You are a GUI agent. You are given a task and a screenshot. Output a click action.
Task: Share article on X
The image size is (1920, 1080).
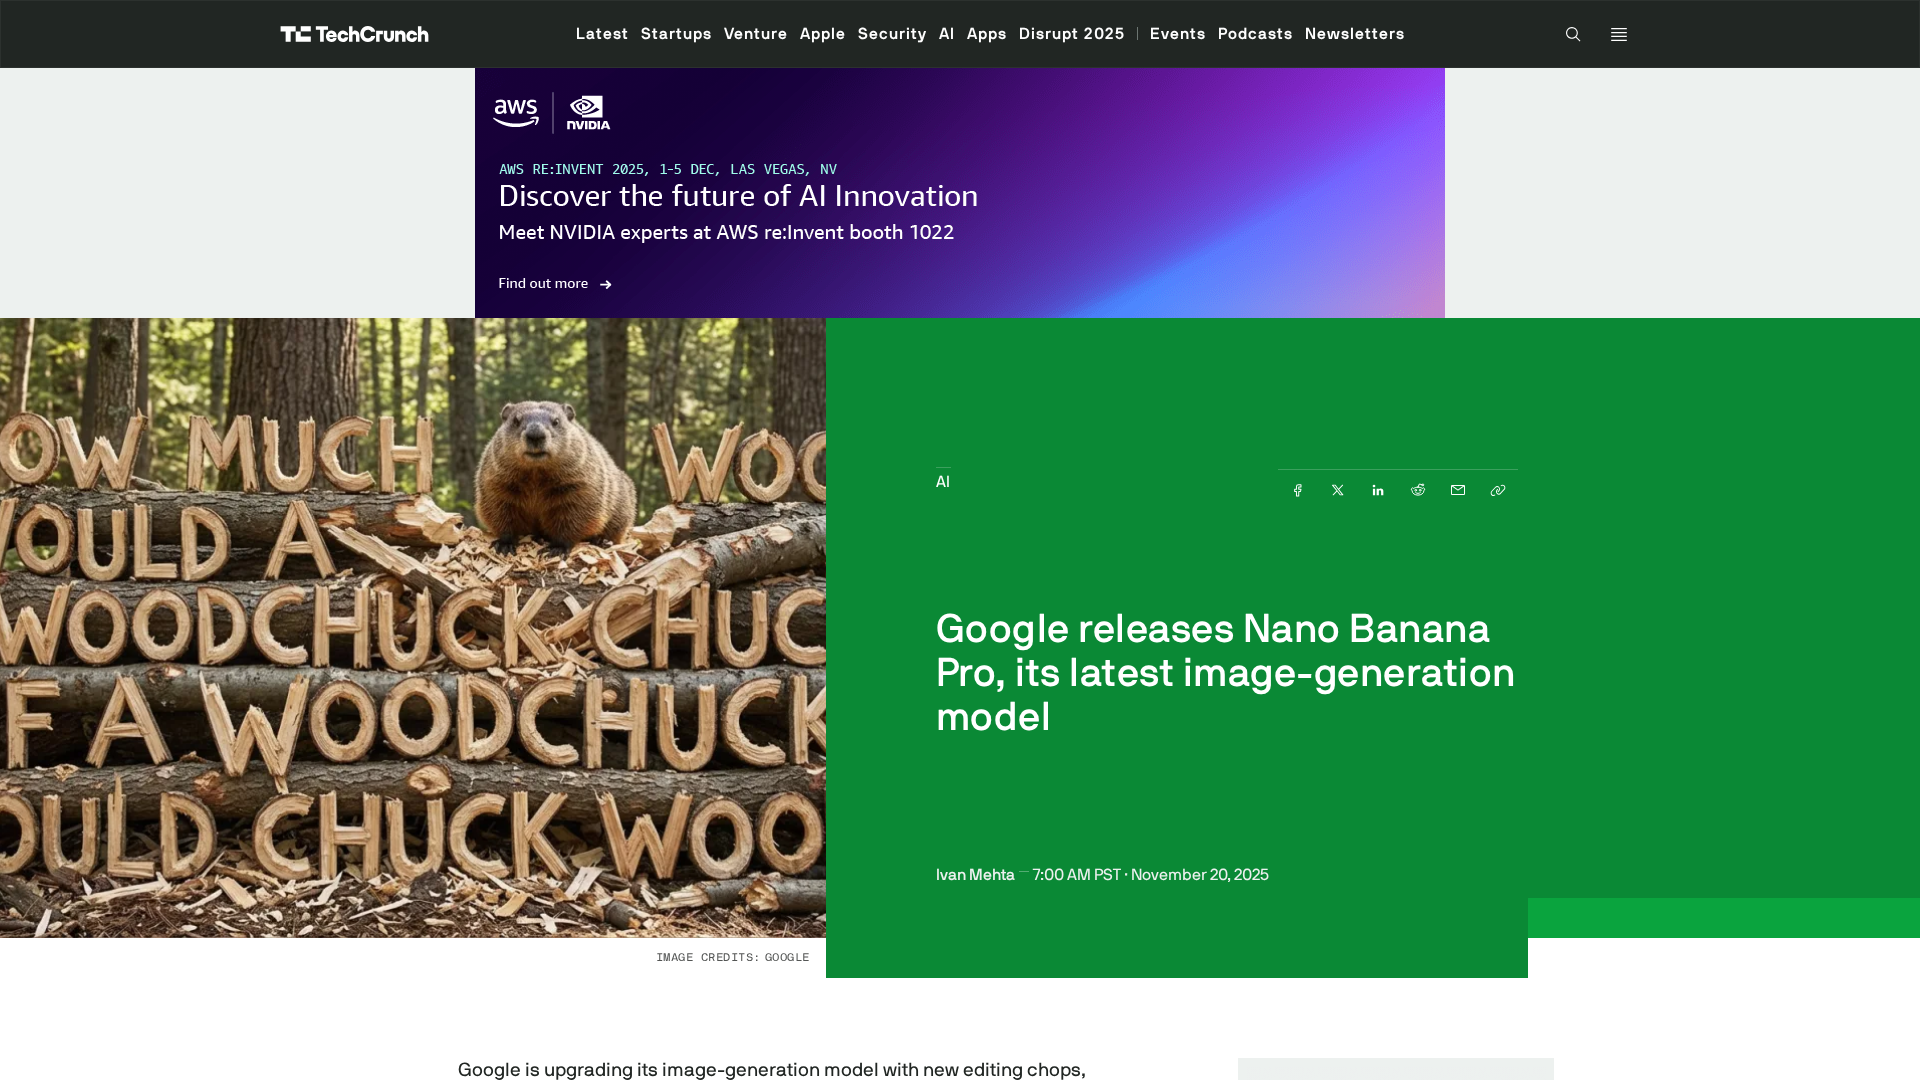[x=1338, y=490]
